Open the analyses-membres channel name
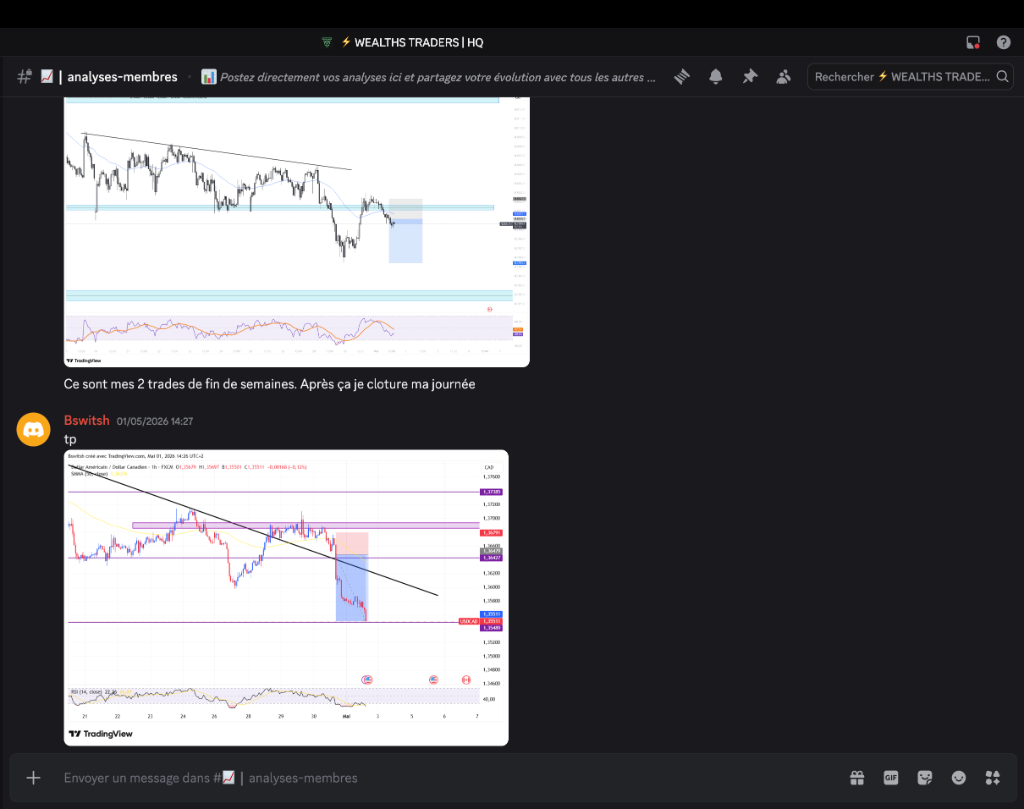The height and width of the screenshot is (809, 1024). point(122,77)
